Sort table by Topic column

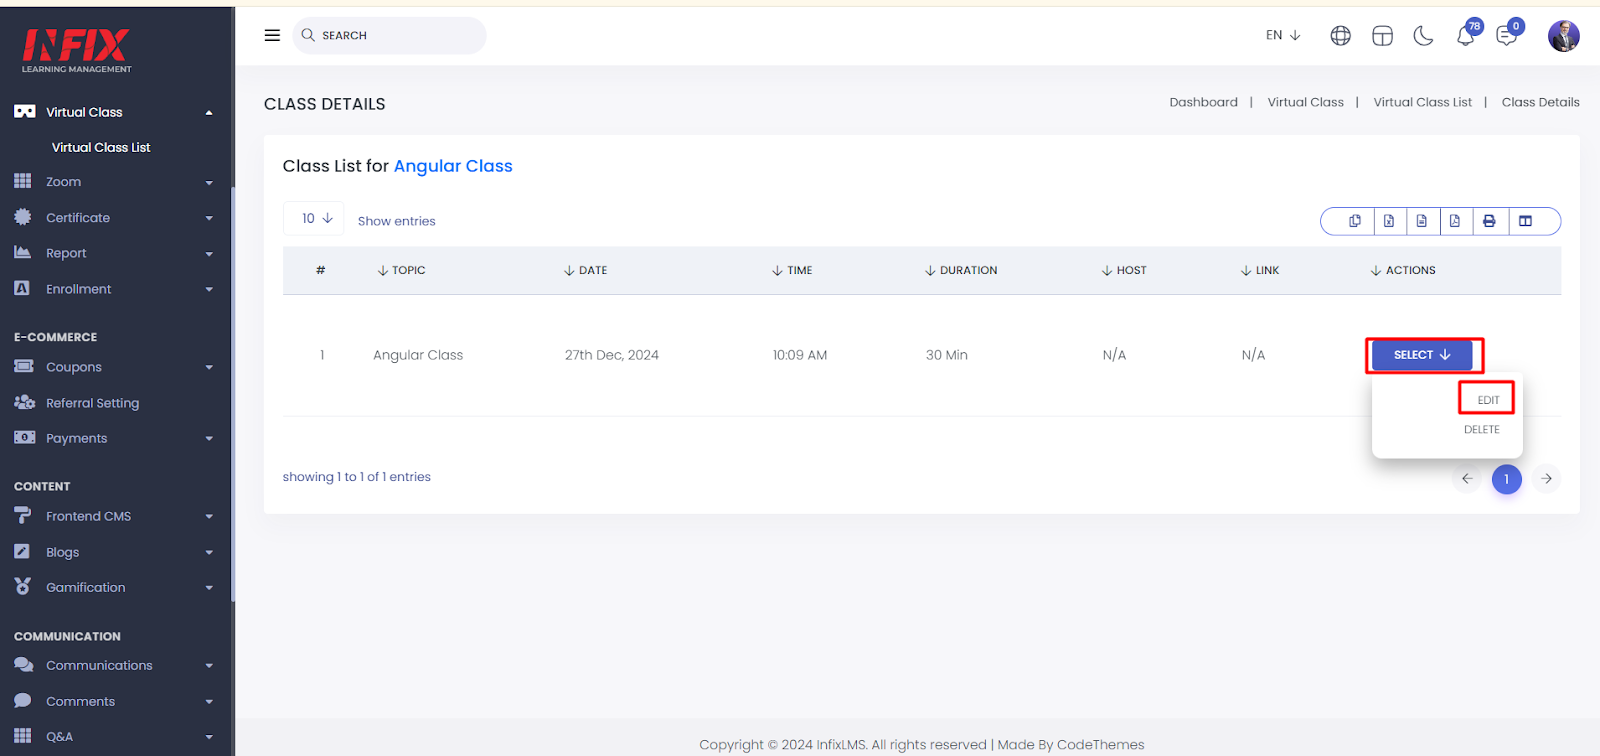pyautogui.click(x=402, y=270)
